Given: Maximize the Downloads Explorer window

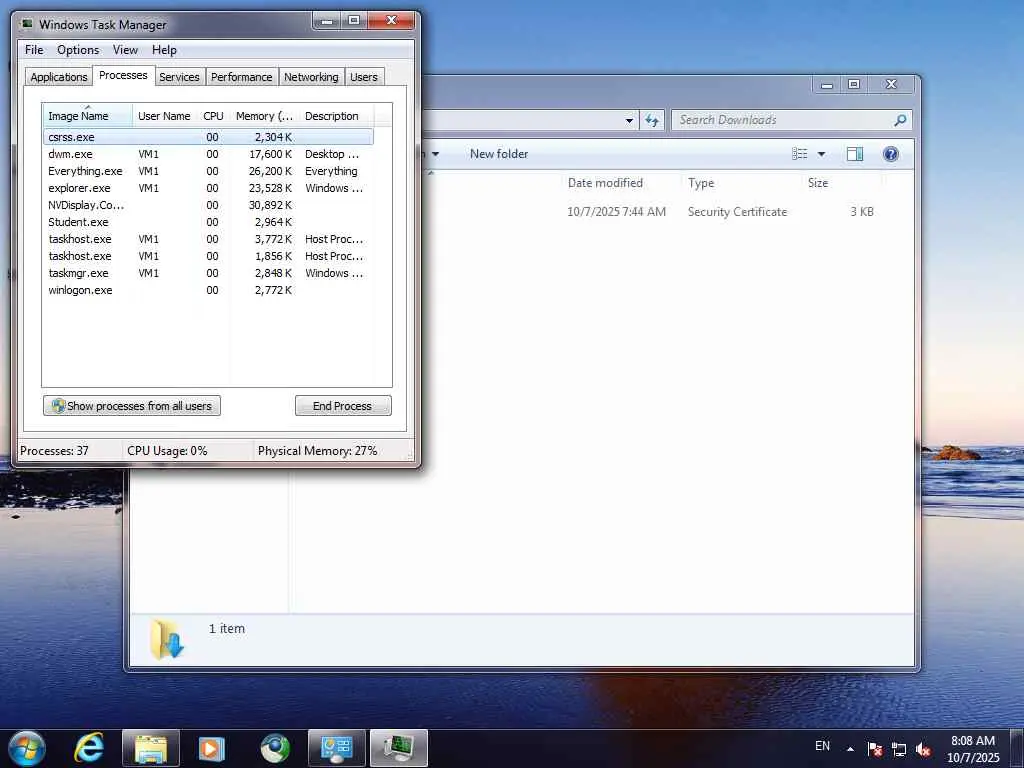Looking at the screenshot, I should coord(854,84).
